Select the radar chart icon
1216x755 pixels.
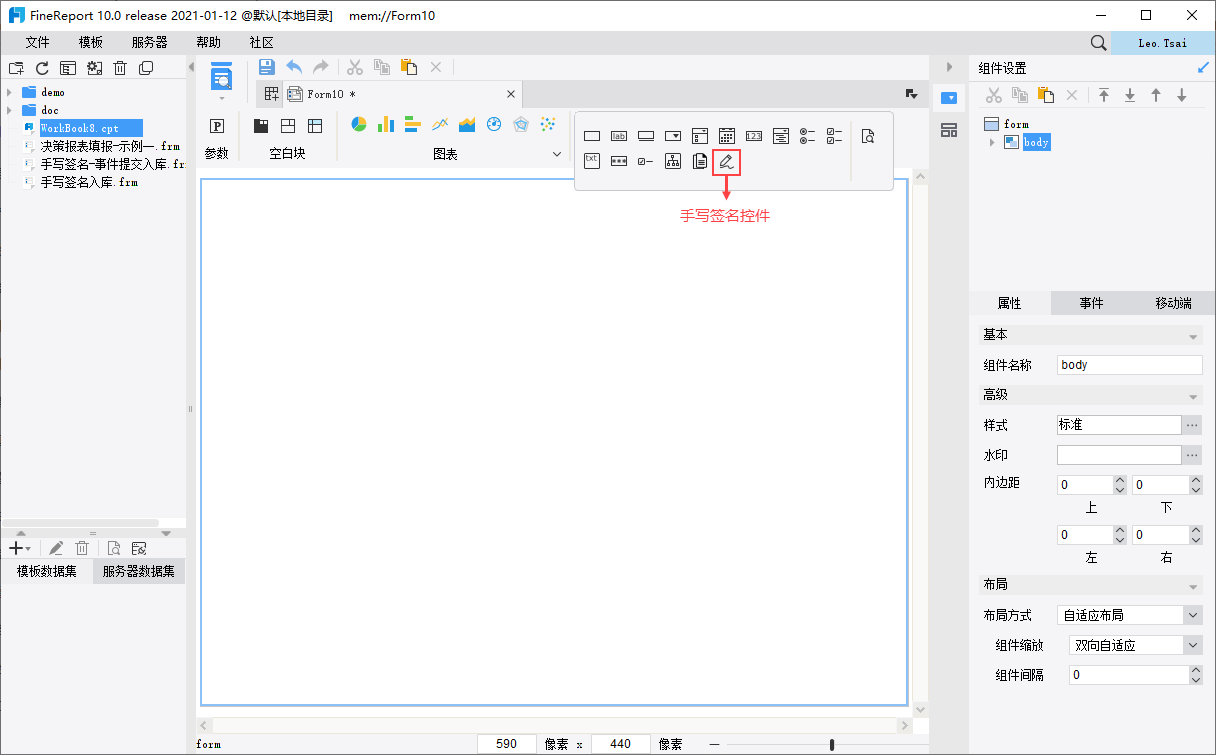[x=520, y=124]
